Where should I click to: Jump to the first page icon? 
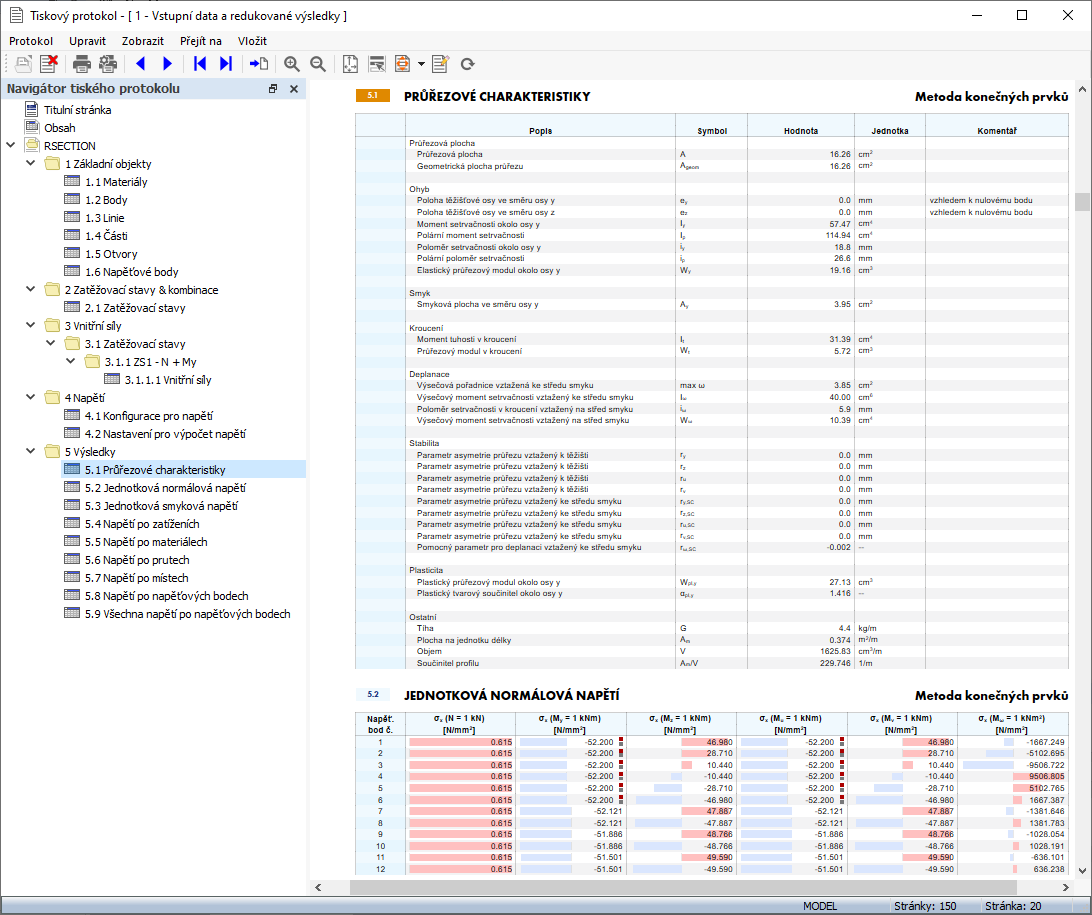click(x=200, y=64)
